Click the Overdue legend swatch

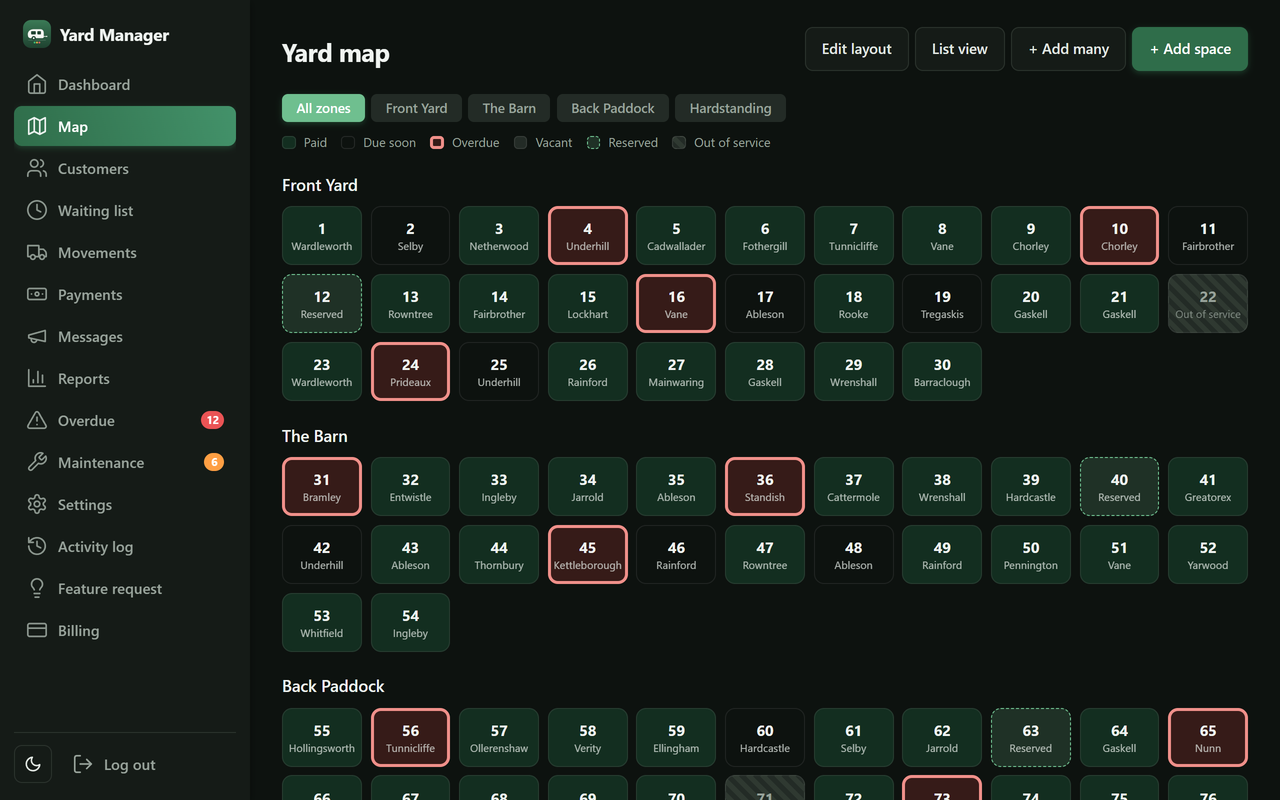pyautogui.click(x=437, y=143)
